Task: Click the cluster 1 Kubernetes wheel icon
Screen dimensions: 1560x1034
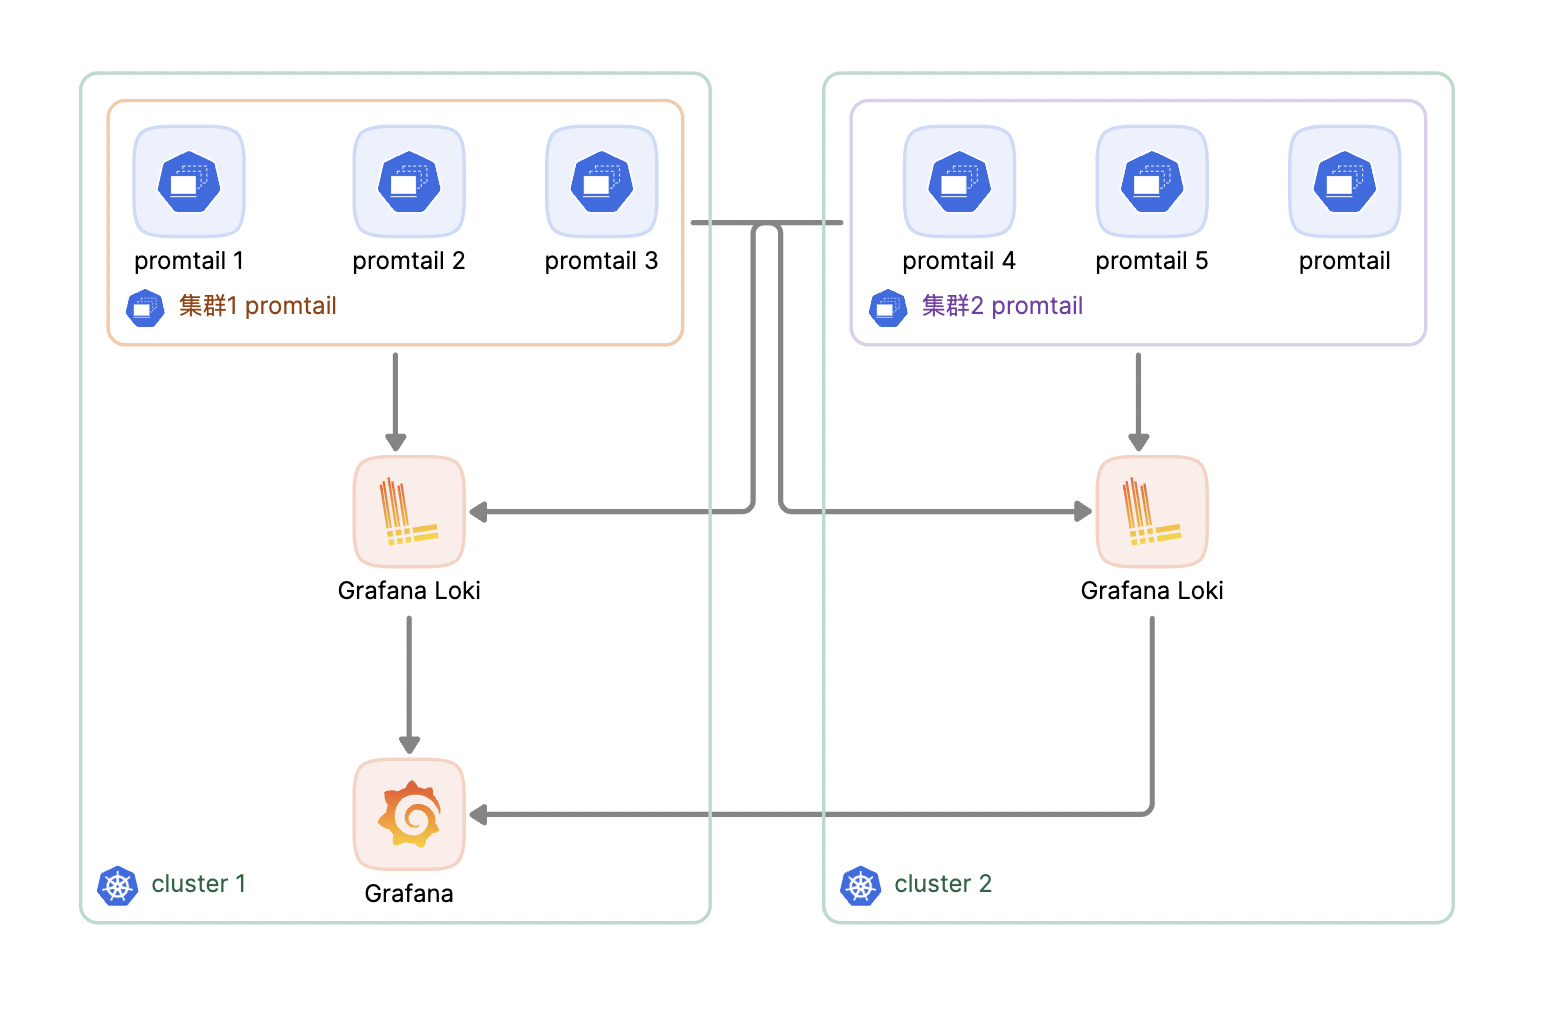Action: pos(118,885)
